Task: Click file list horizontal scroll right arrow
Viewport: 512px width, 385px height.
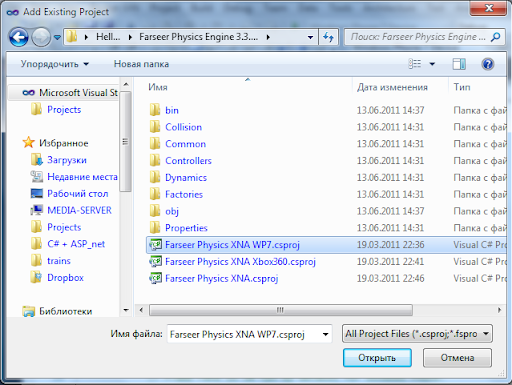Action: (x=499, y=310)
